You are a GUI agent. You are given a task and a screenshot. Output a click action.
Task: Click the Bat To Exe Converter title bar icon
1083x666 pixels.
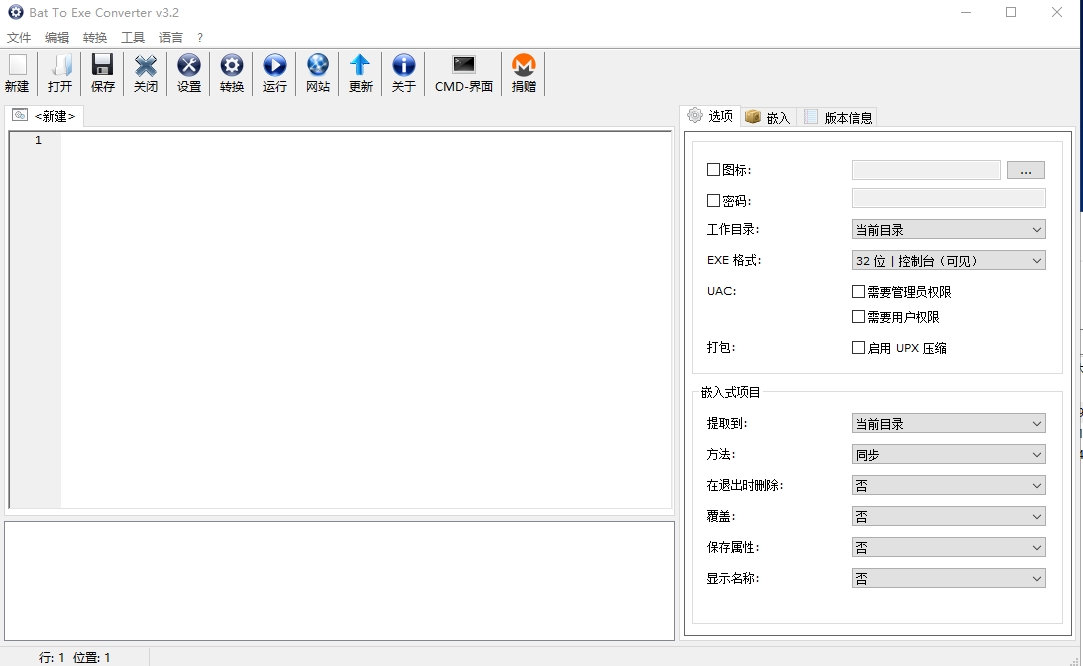coord(15,12)
